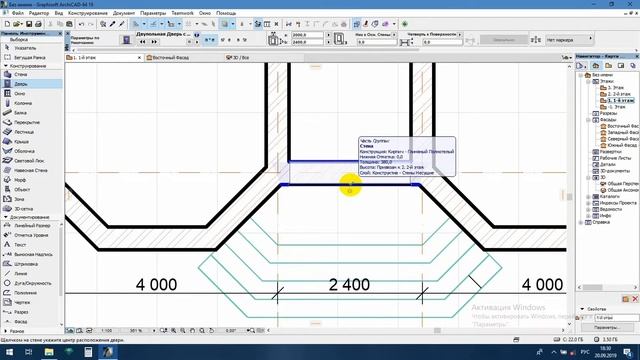Image resolution: width=640 pixels, height=360 pixels.
Task: Switch to the Восточный Фасад tab
Action: [184, 58]
